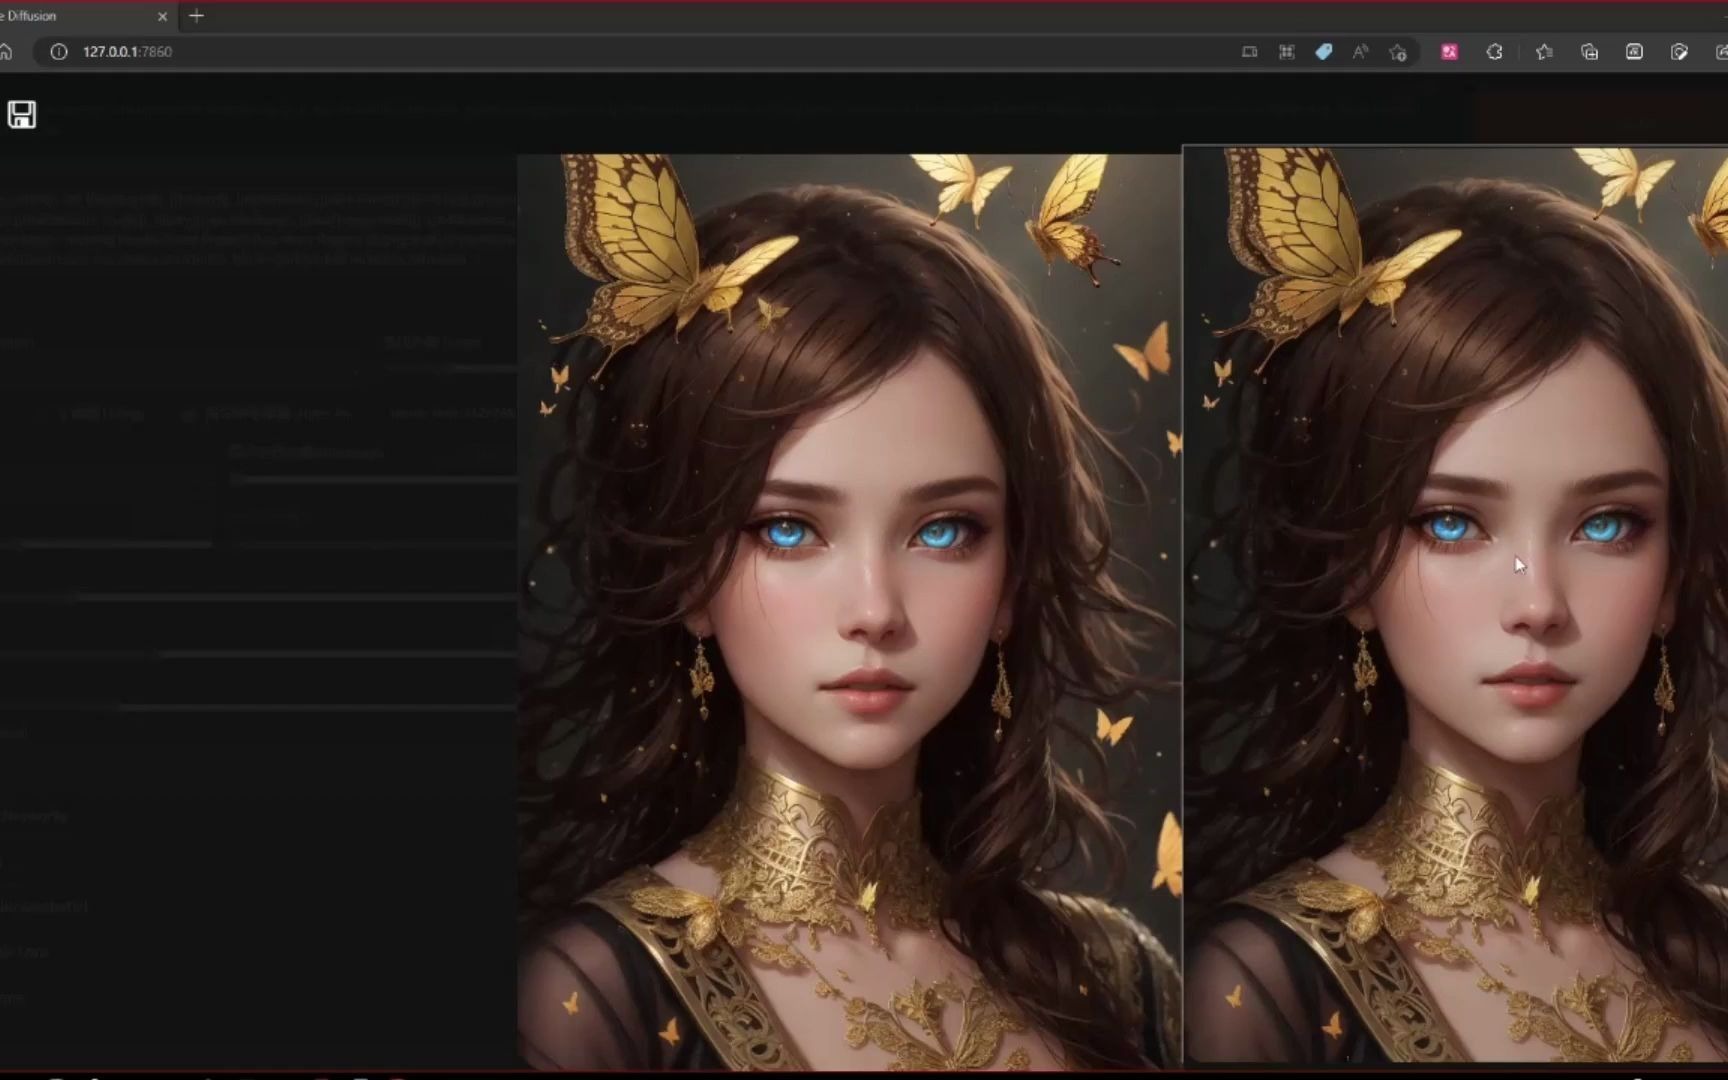Click the shield-with-pen icon in the toolbar
The width and height of the screenshot is (1728, 1080).
tap(1679, 51)
